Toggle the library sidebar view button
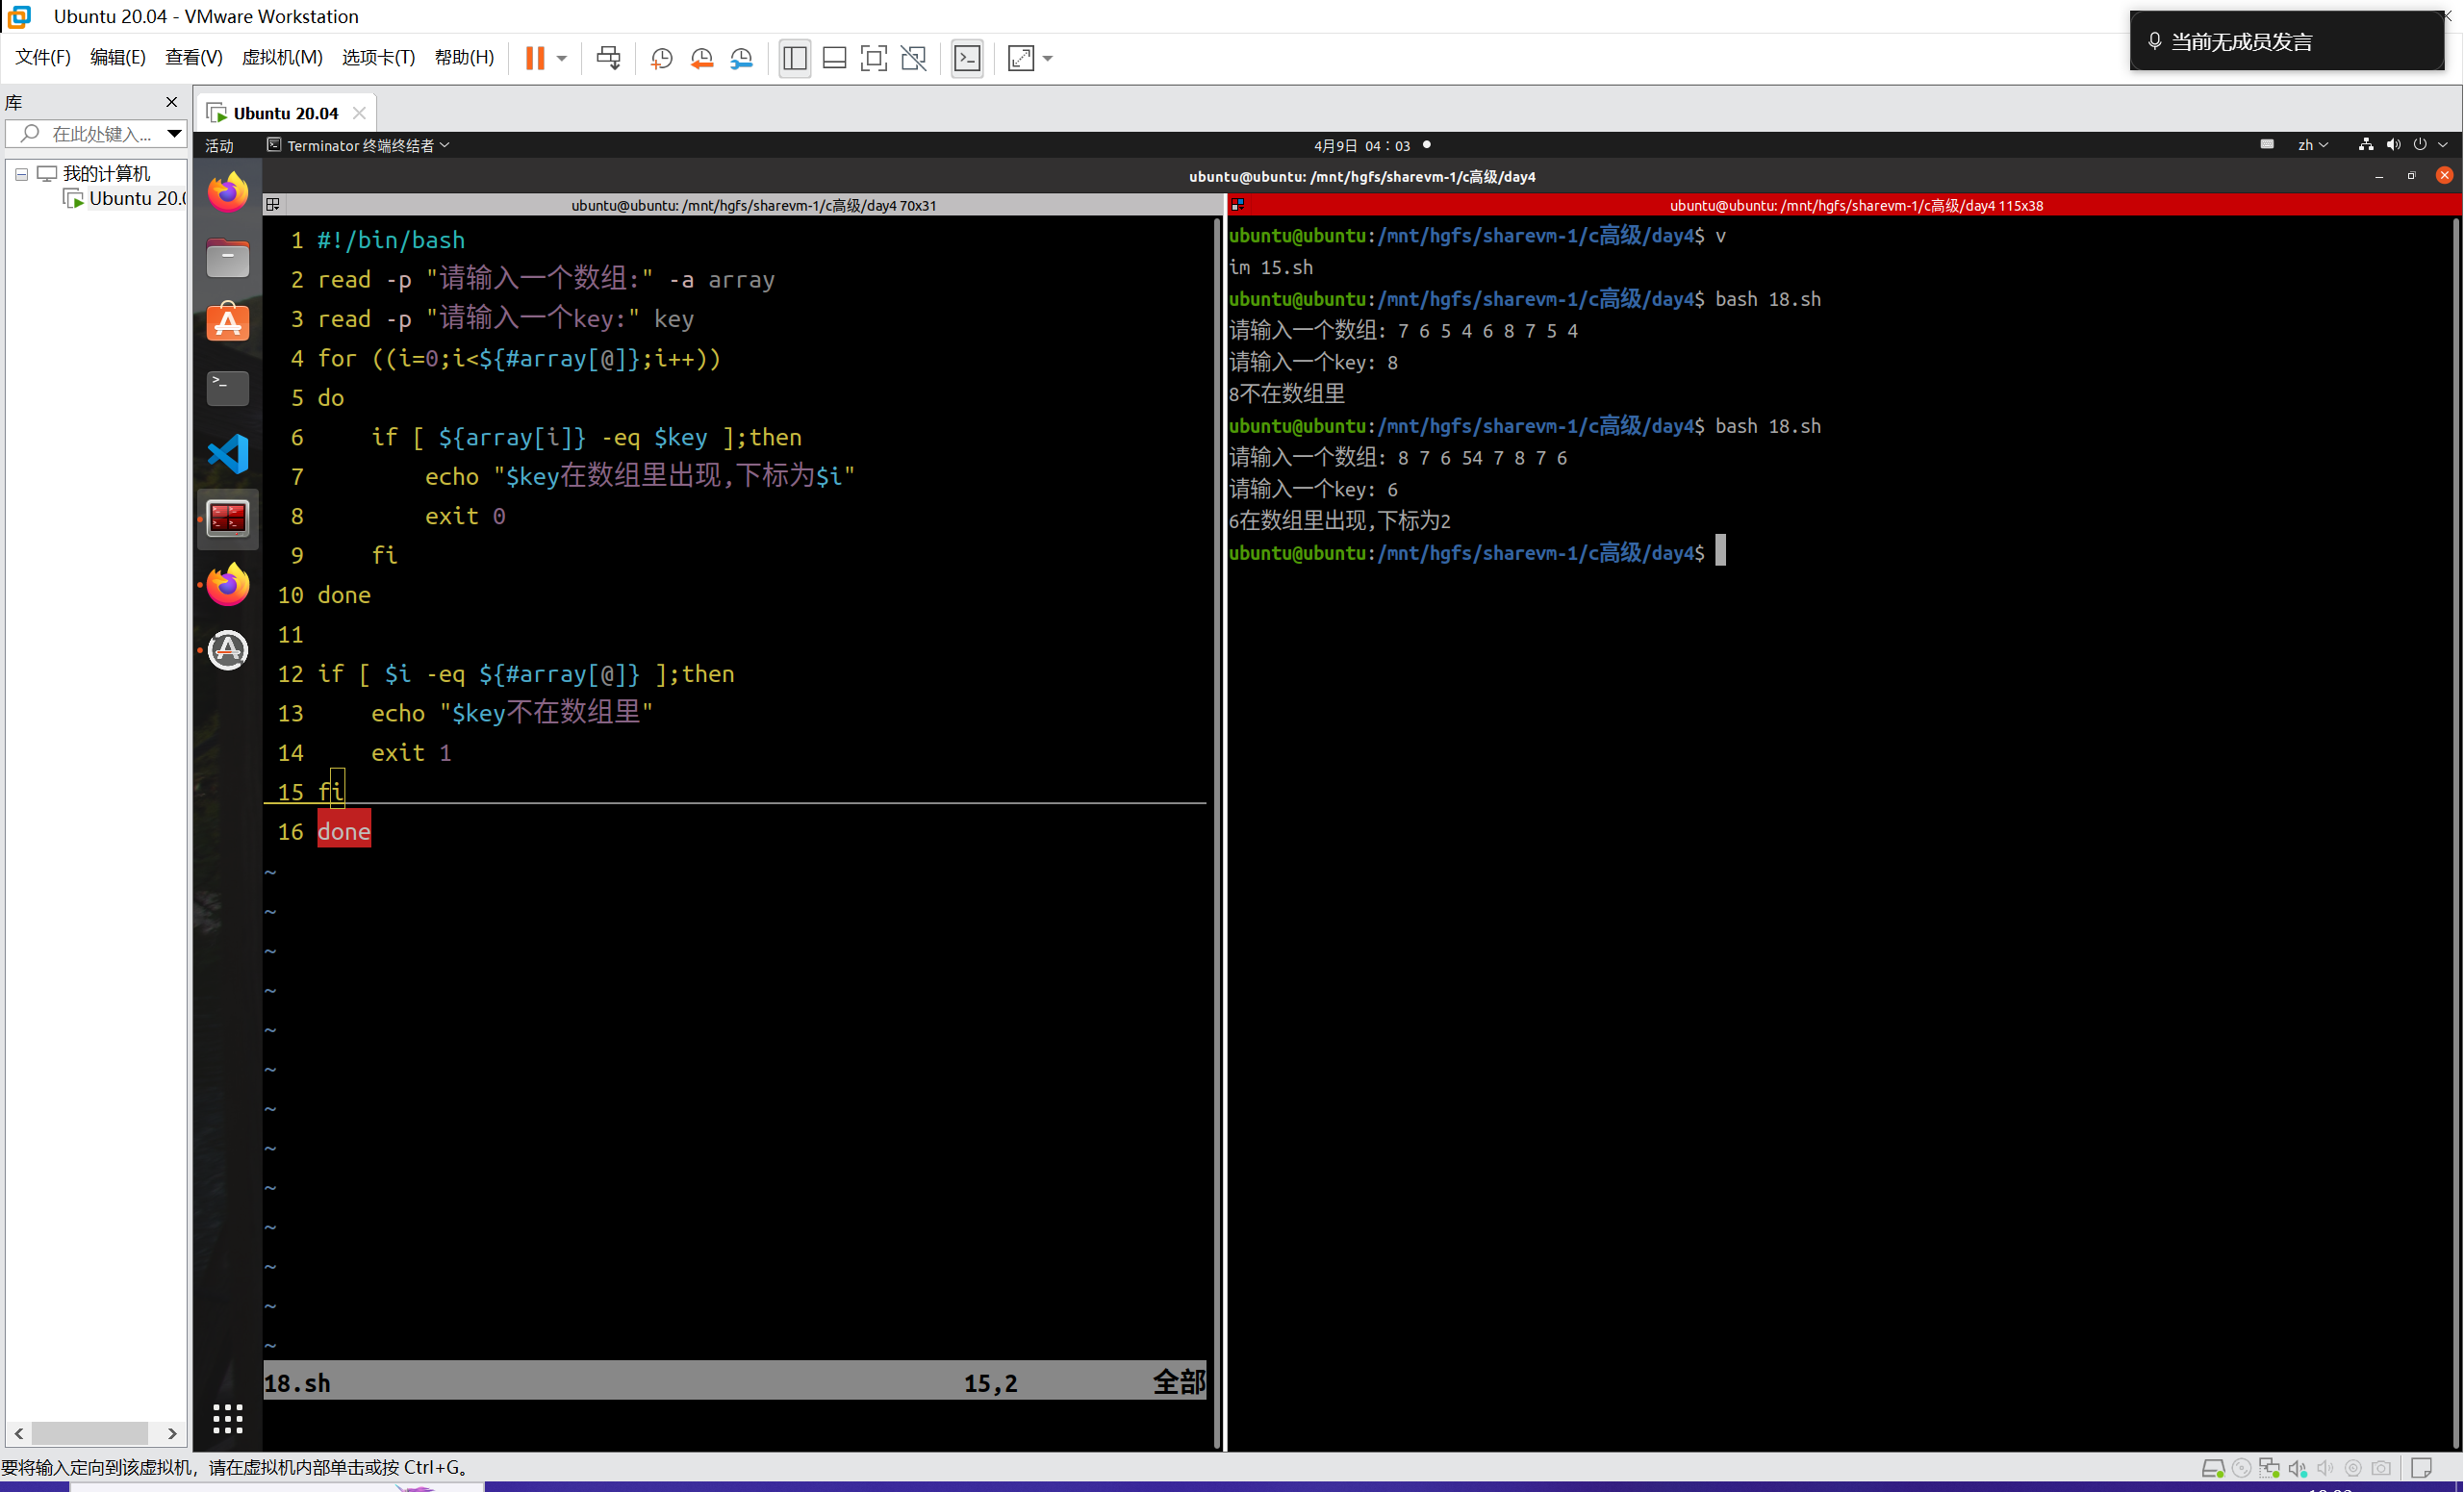 coord(795,58)
